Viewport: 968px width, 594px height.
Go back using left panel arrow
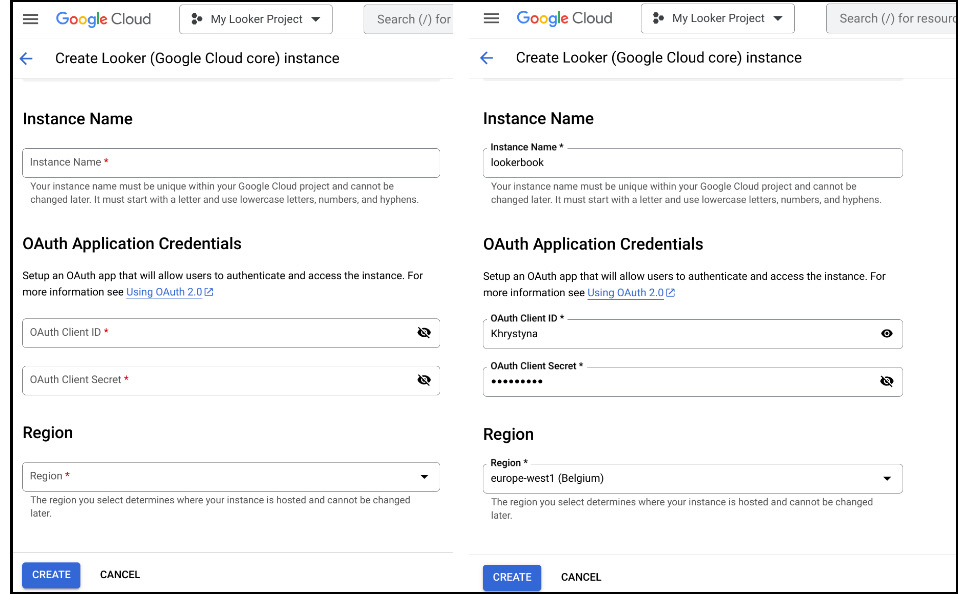pyautogui.click(x=26, y=59)
